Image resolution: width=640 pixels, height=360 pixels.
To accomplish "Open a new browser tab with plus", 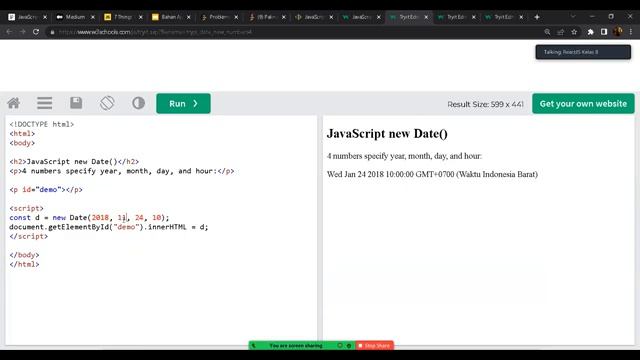I will pyautogui.click(x=537, y=17).
